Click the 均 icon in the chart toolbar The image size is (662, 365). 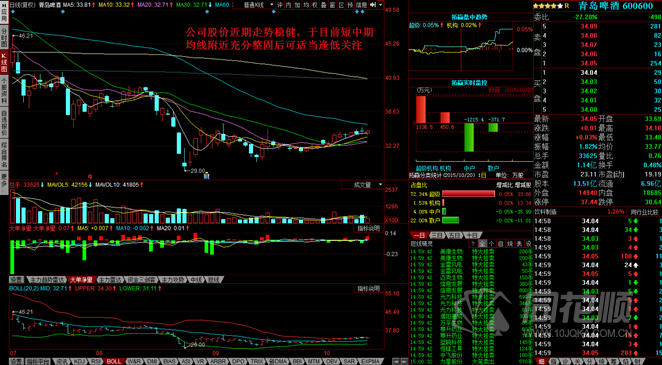pyautogui.click(x=306, y=5)
